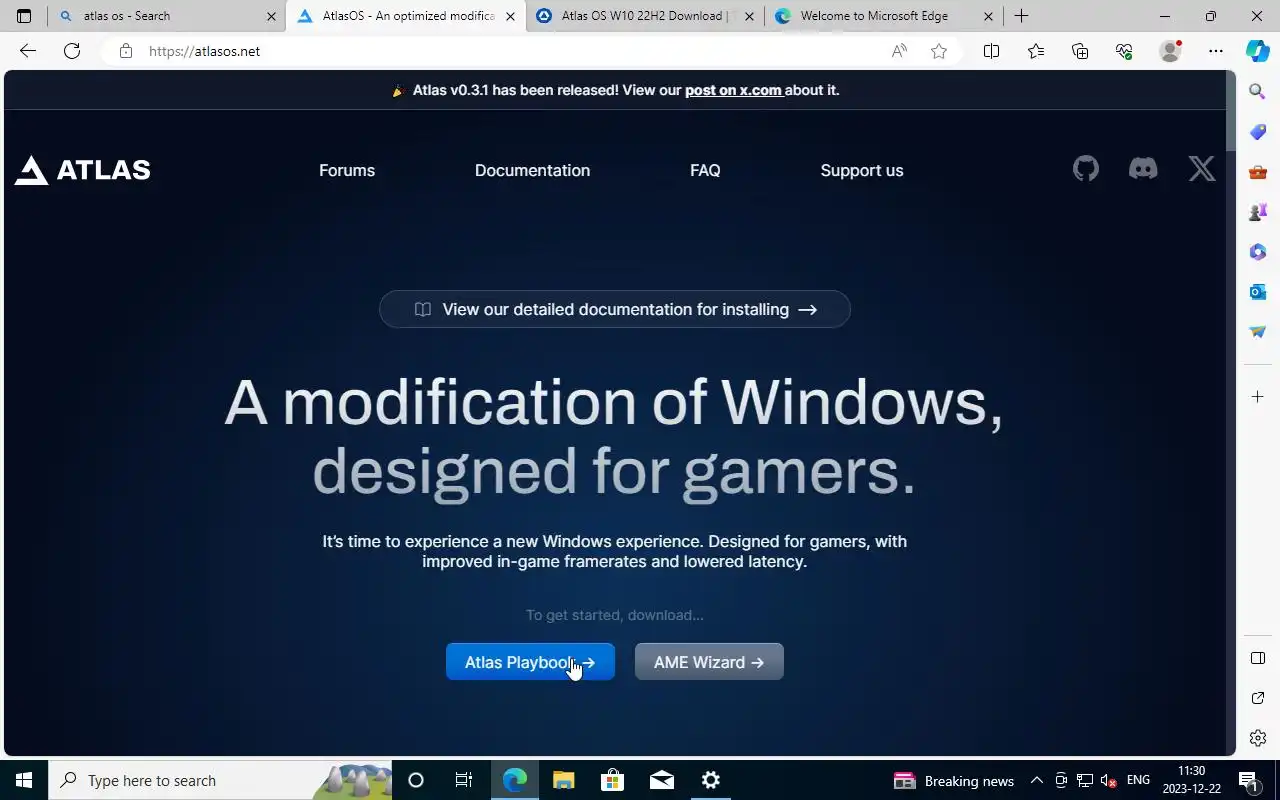1280x800 pixels.
Task: Customize sidebar with the plus icon
Action: tap(1258, 397)
